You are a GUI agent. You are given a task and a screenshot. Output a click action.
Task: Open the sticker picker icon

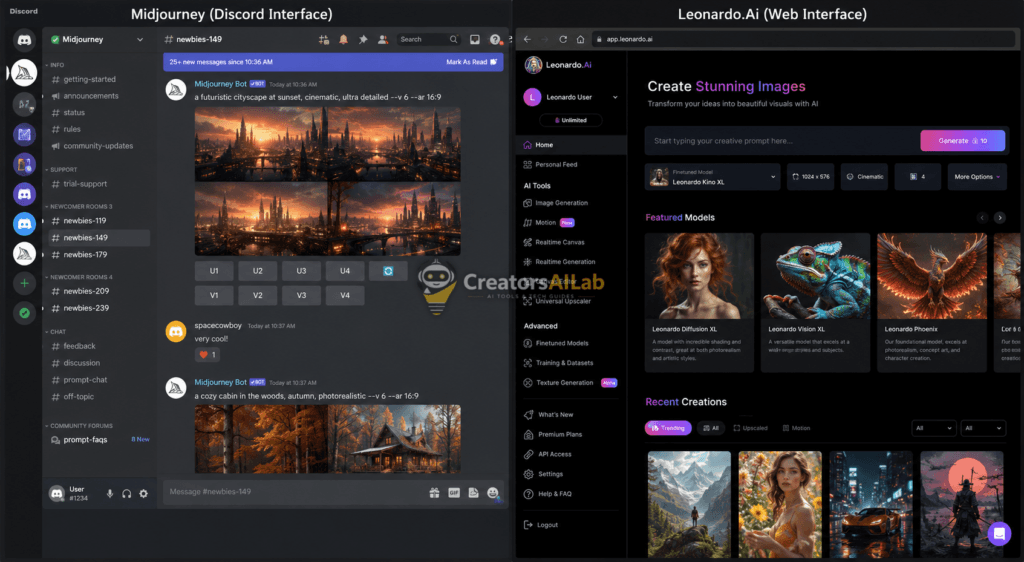pyautogui.click(x=473, y=493)
